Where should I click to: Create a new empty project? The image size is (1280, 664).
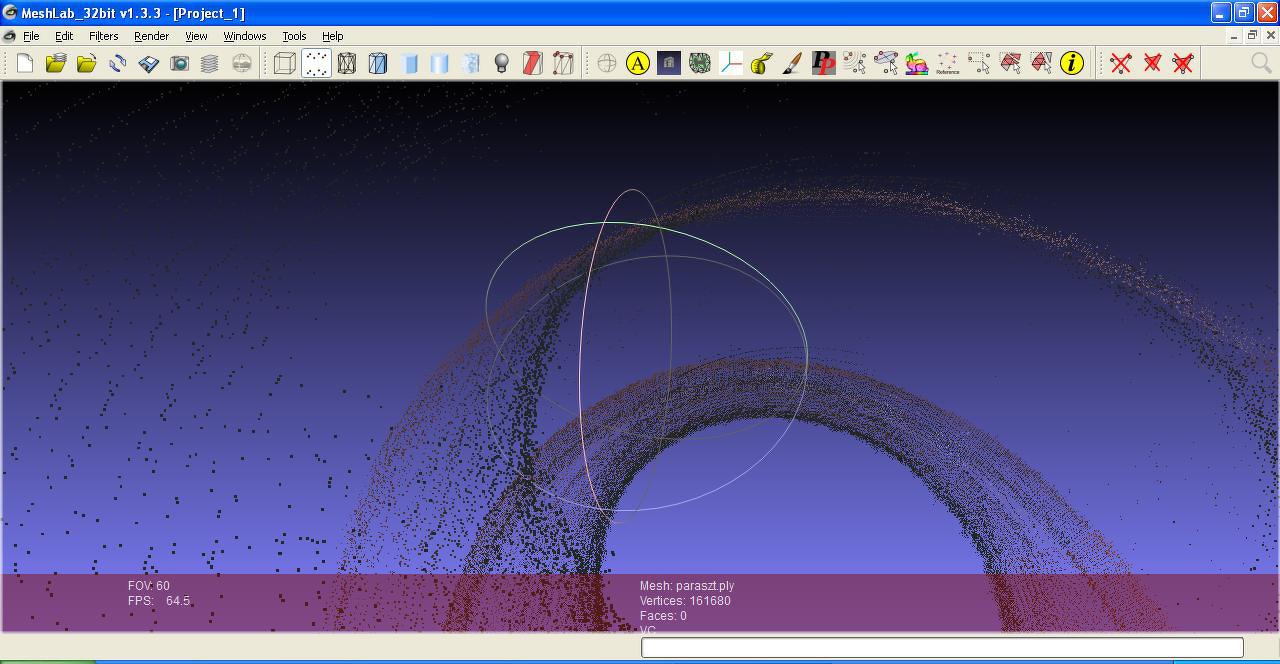tap(25, 63)
